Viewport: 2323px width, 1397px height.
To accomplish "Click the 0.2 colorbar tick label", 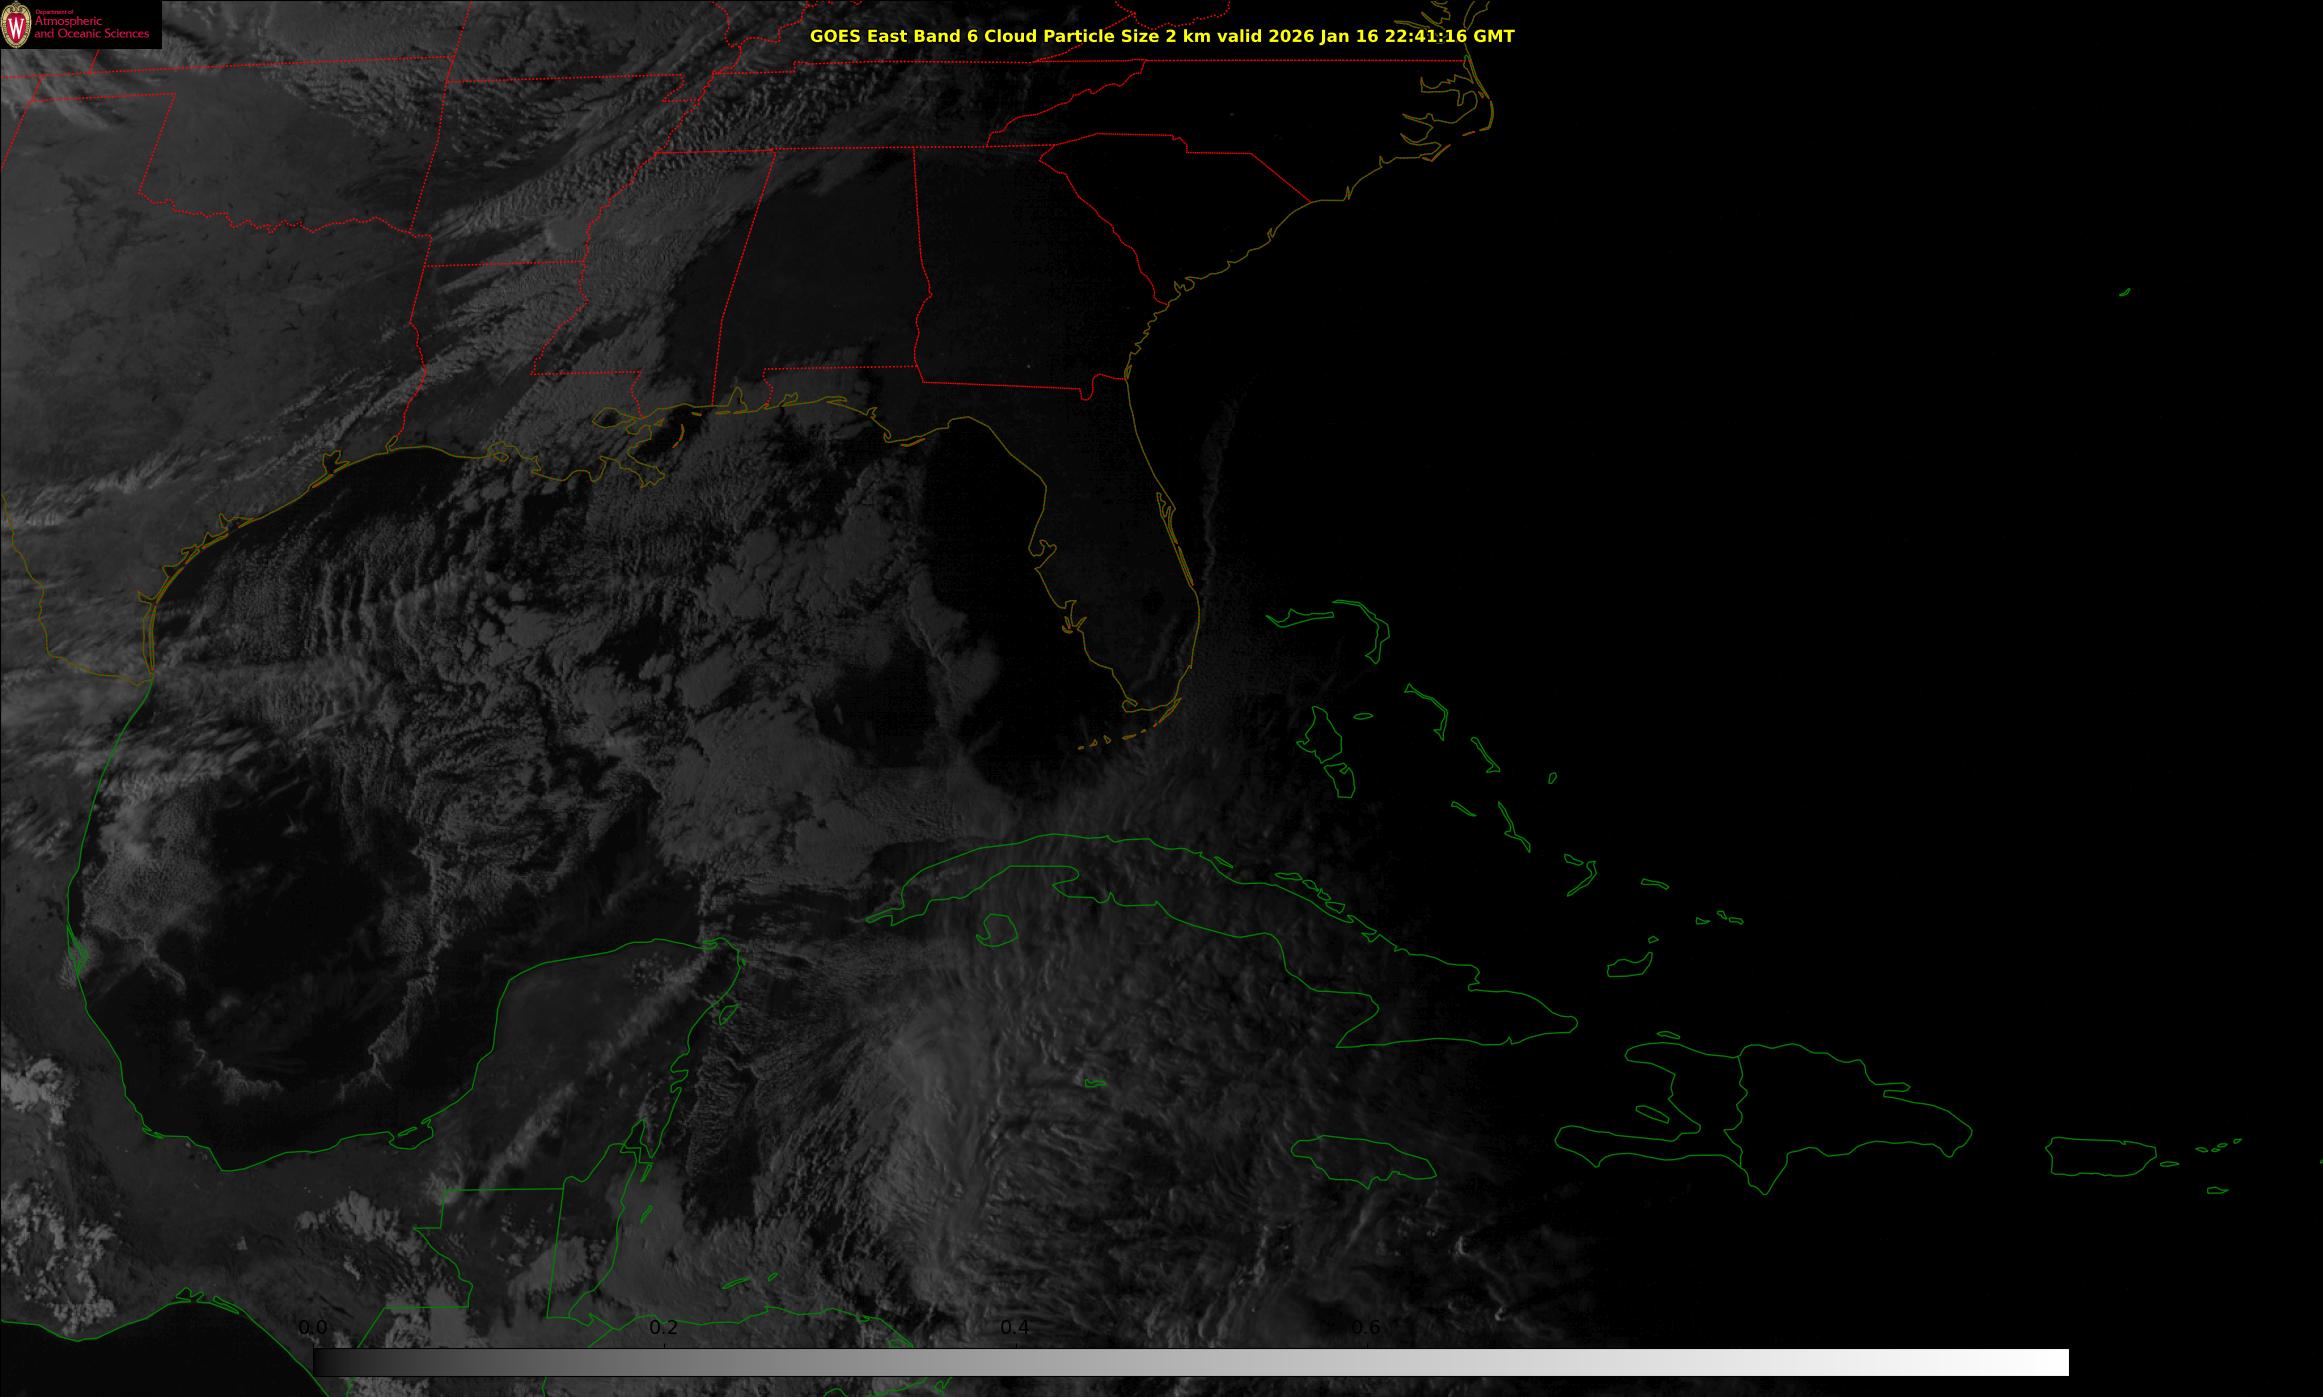I will pyautogui.click(x=664, y=1327).
